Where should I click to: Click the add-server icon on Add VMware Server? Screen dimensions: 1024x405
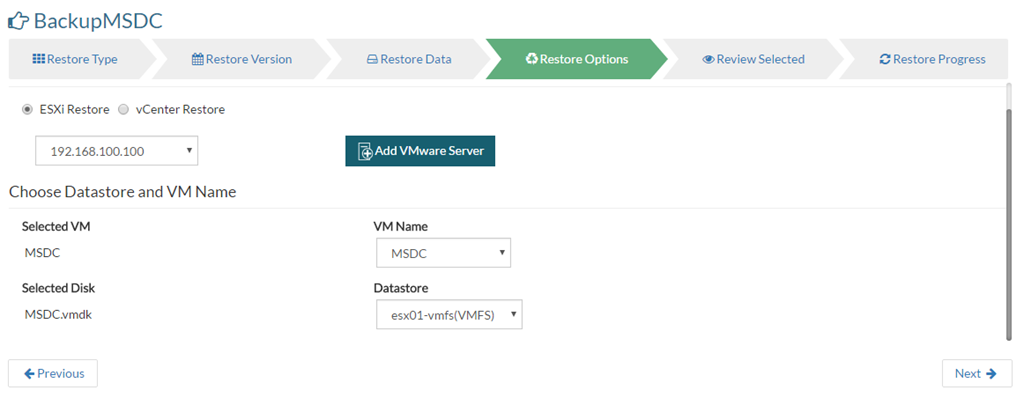pos(365,151)
